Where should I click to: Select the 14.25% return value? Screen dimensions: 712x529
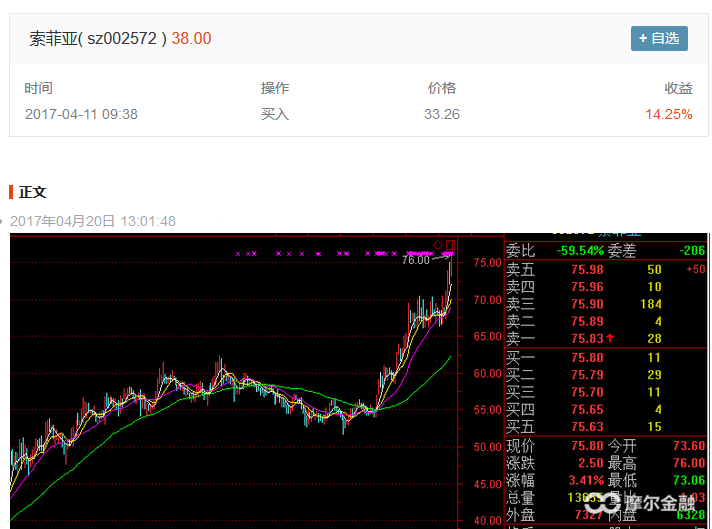coord(668,114)
